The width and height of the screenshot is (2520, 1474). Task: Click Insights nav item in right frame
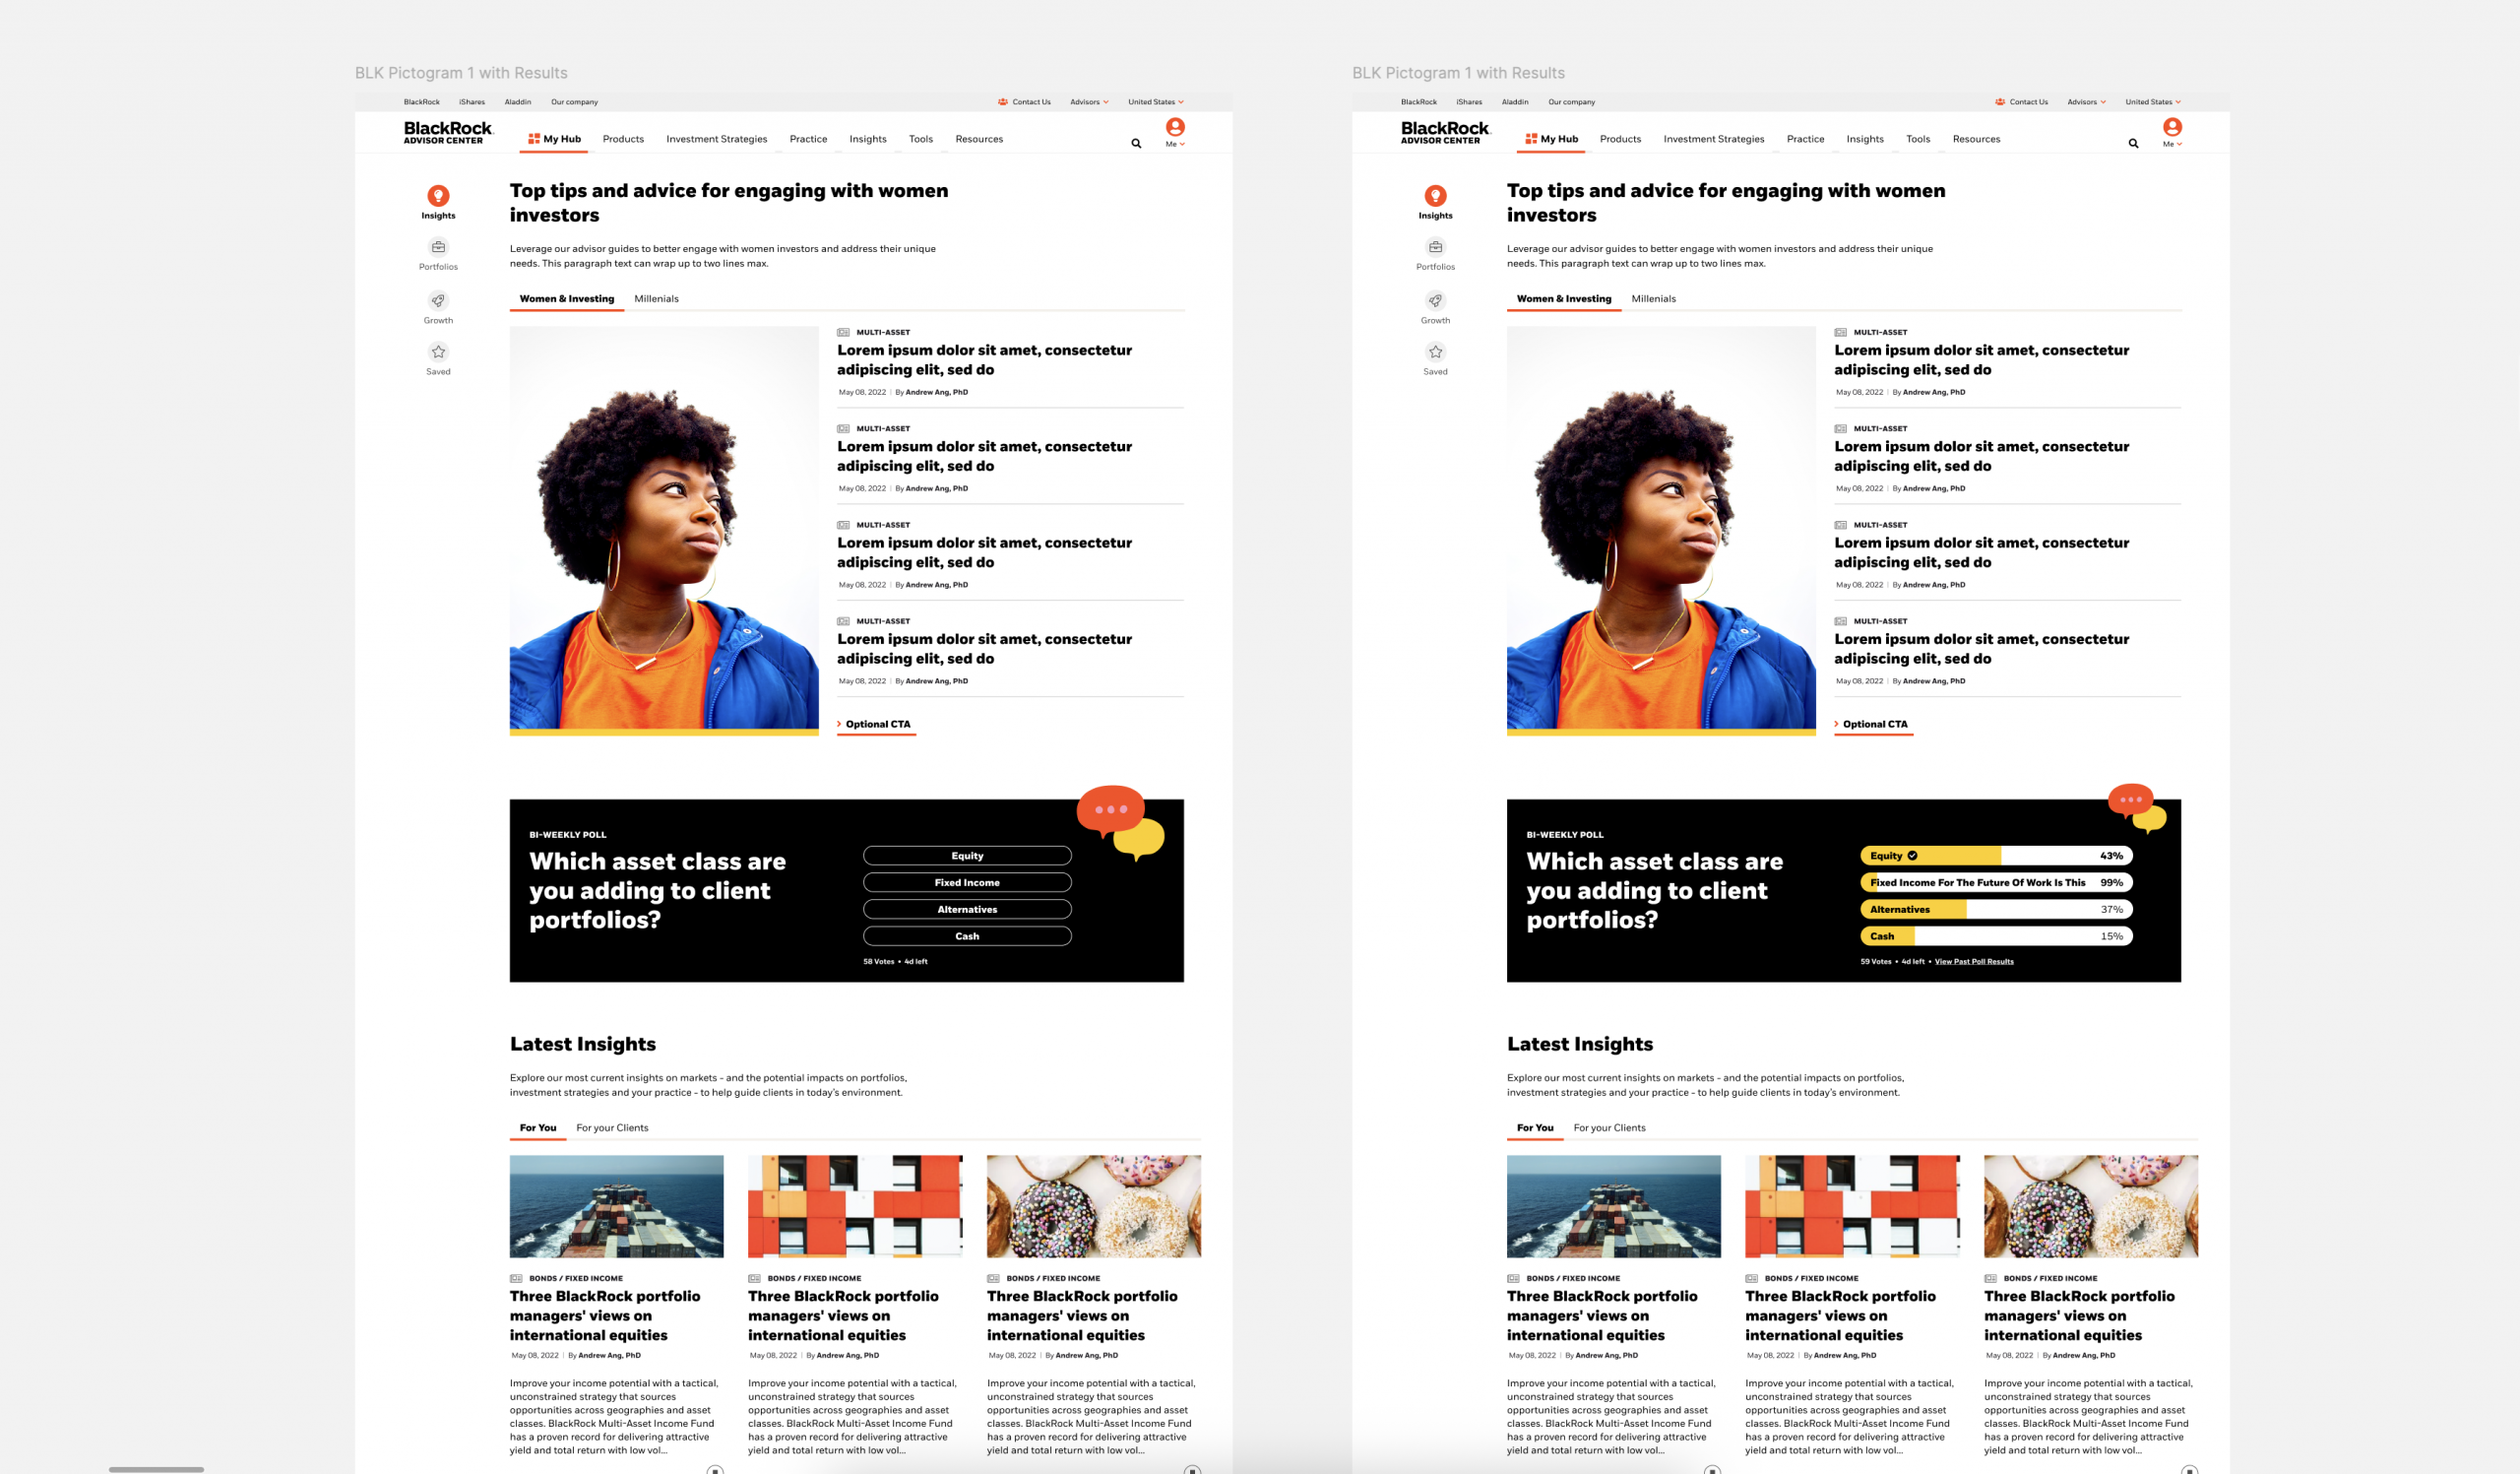point(1865,139)
